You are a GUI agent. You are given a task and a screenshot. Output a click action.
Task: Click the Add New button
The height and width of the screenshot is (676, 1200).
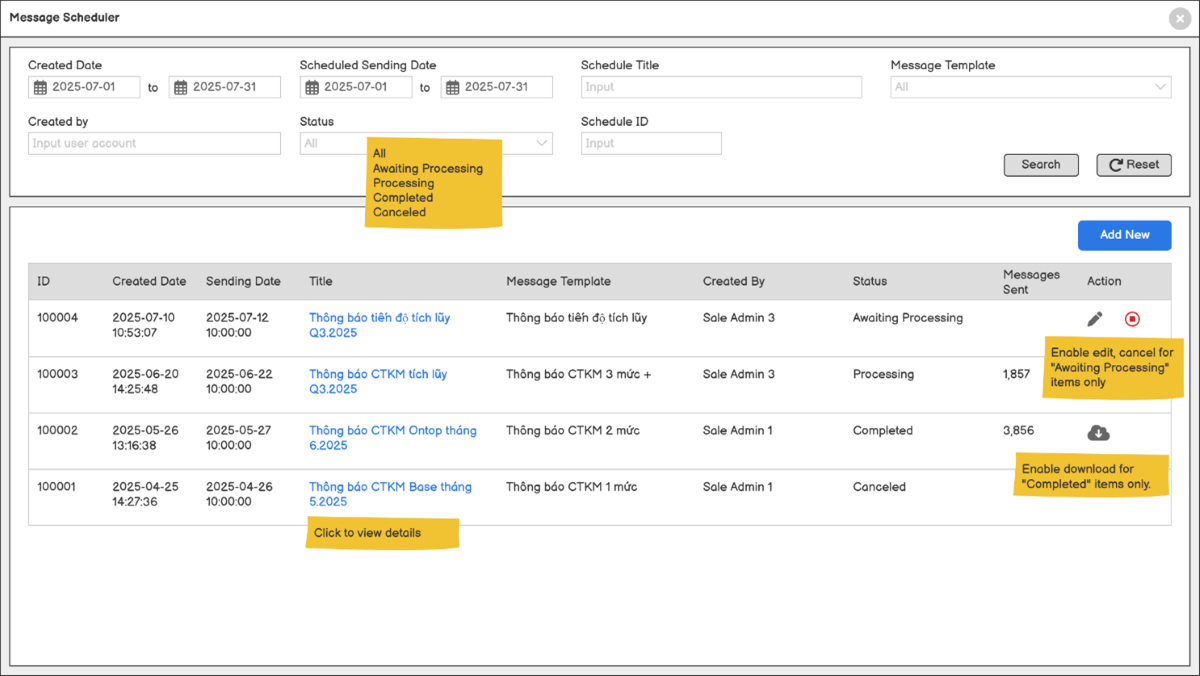pyautogui.click(x=1124, y=235)
